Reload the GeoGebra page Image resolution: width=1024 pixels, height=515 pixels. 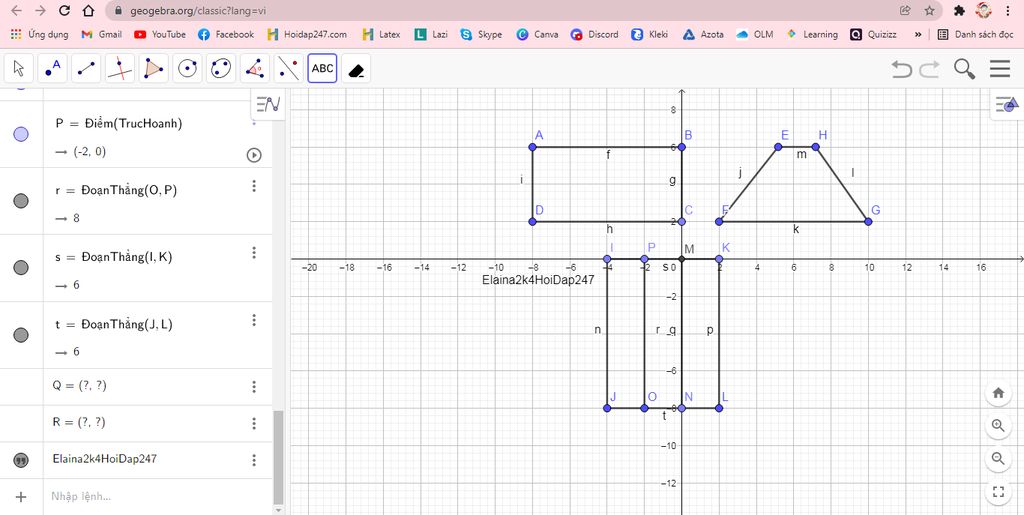click(64, 11)
